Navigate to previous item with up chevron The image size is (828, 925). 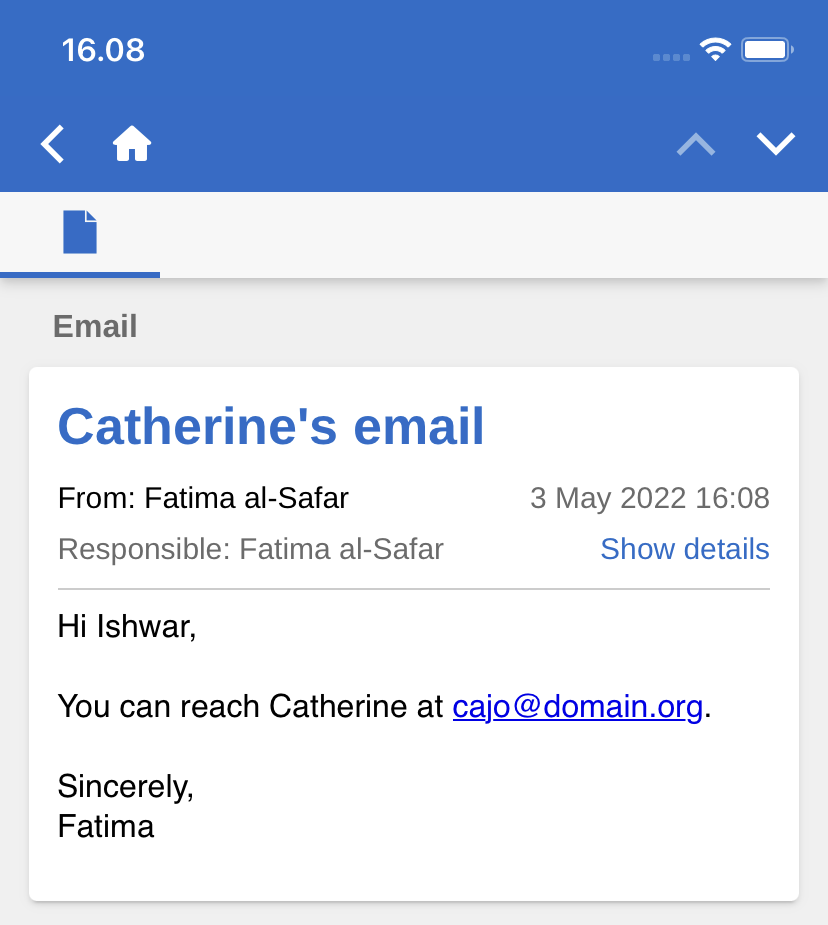pyautogui.click(x=696, y=145)
